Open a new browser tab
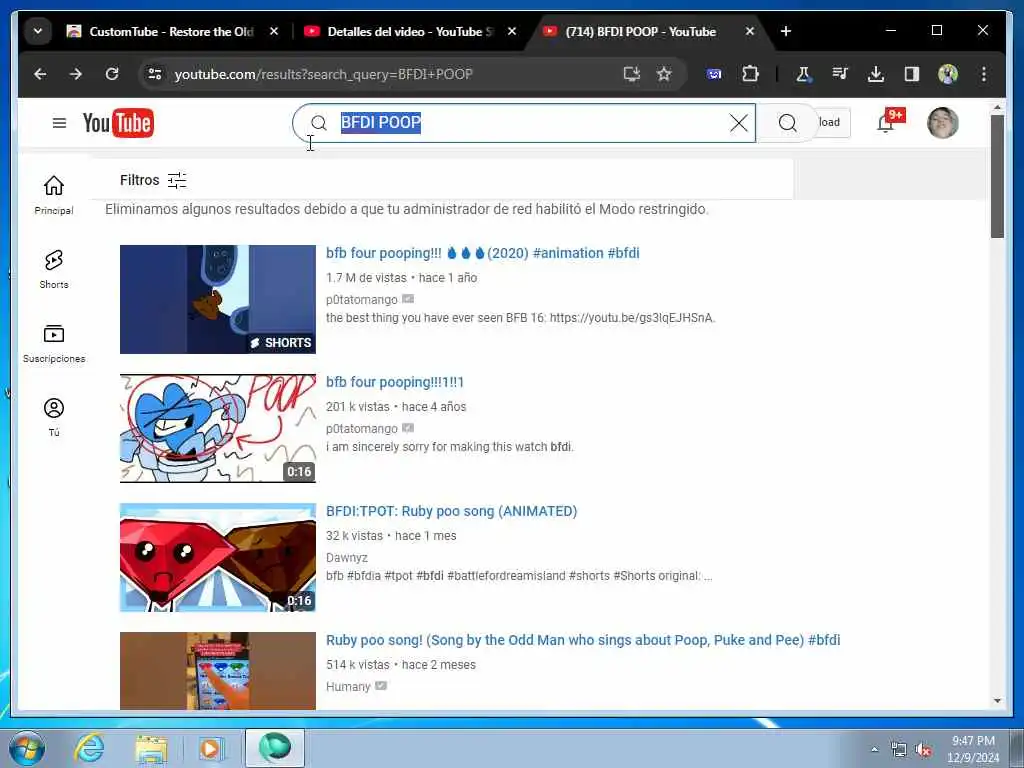Screen dimensions: 1024x768 pos(786,31)
